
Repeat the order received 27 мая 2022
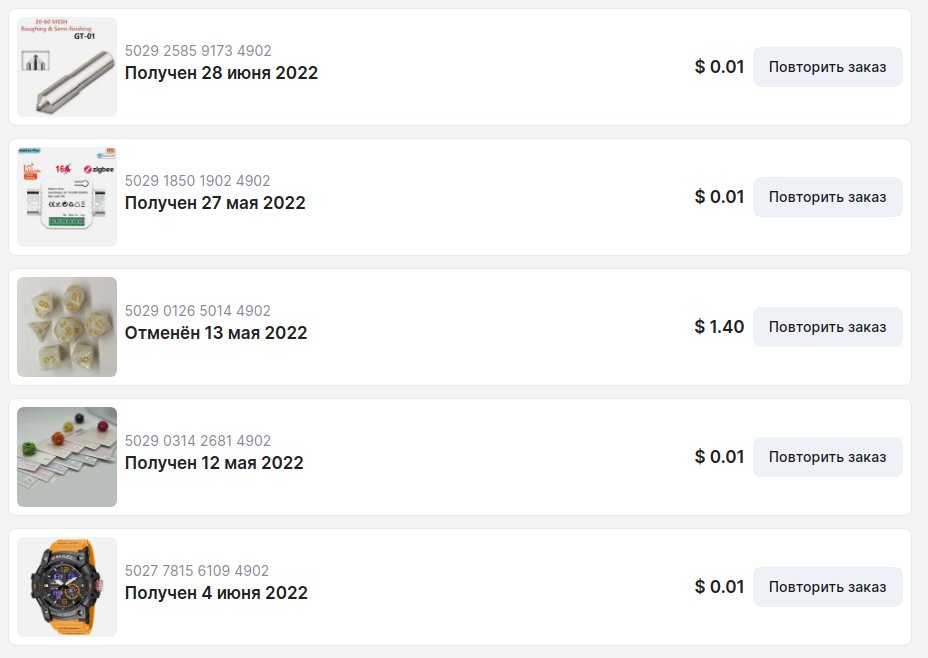coord(827,197)
